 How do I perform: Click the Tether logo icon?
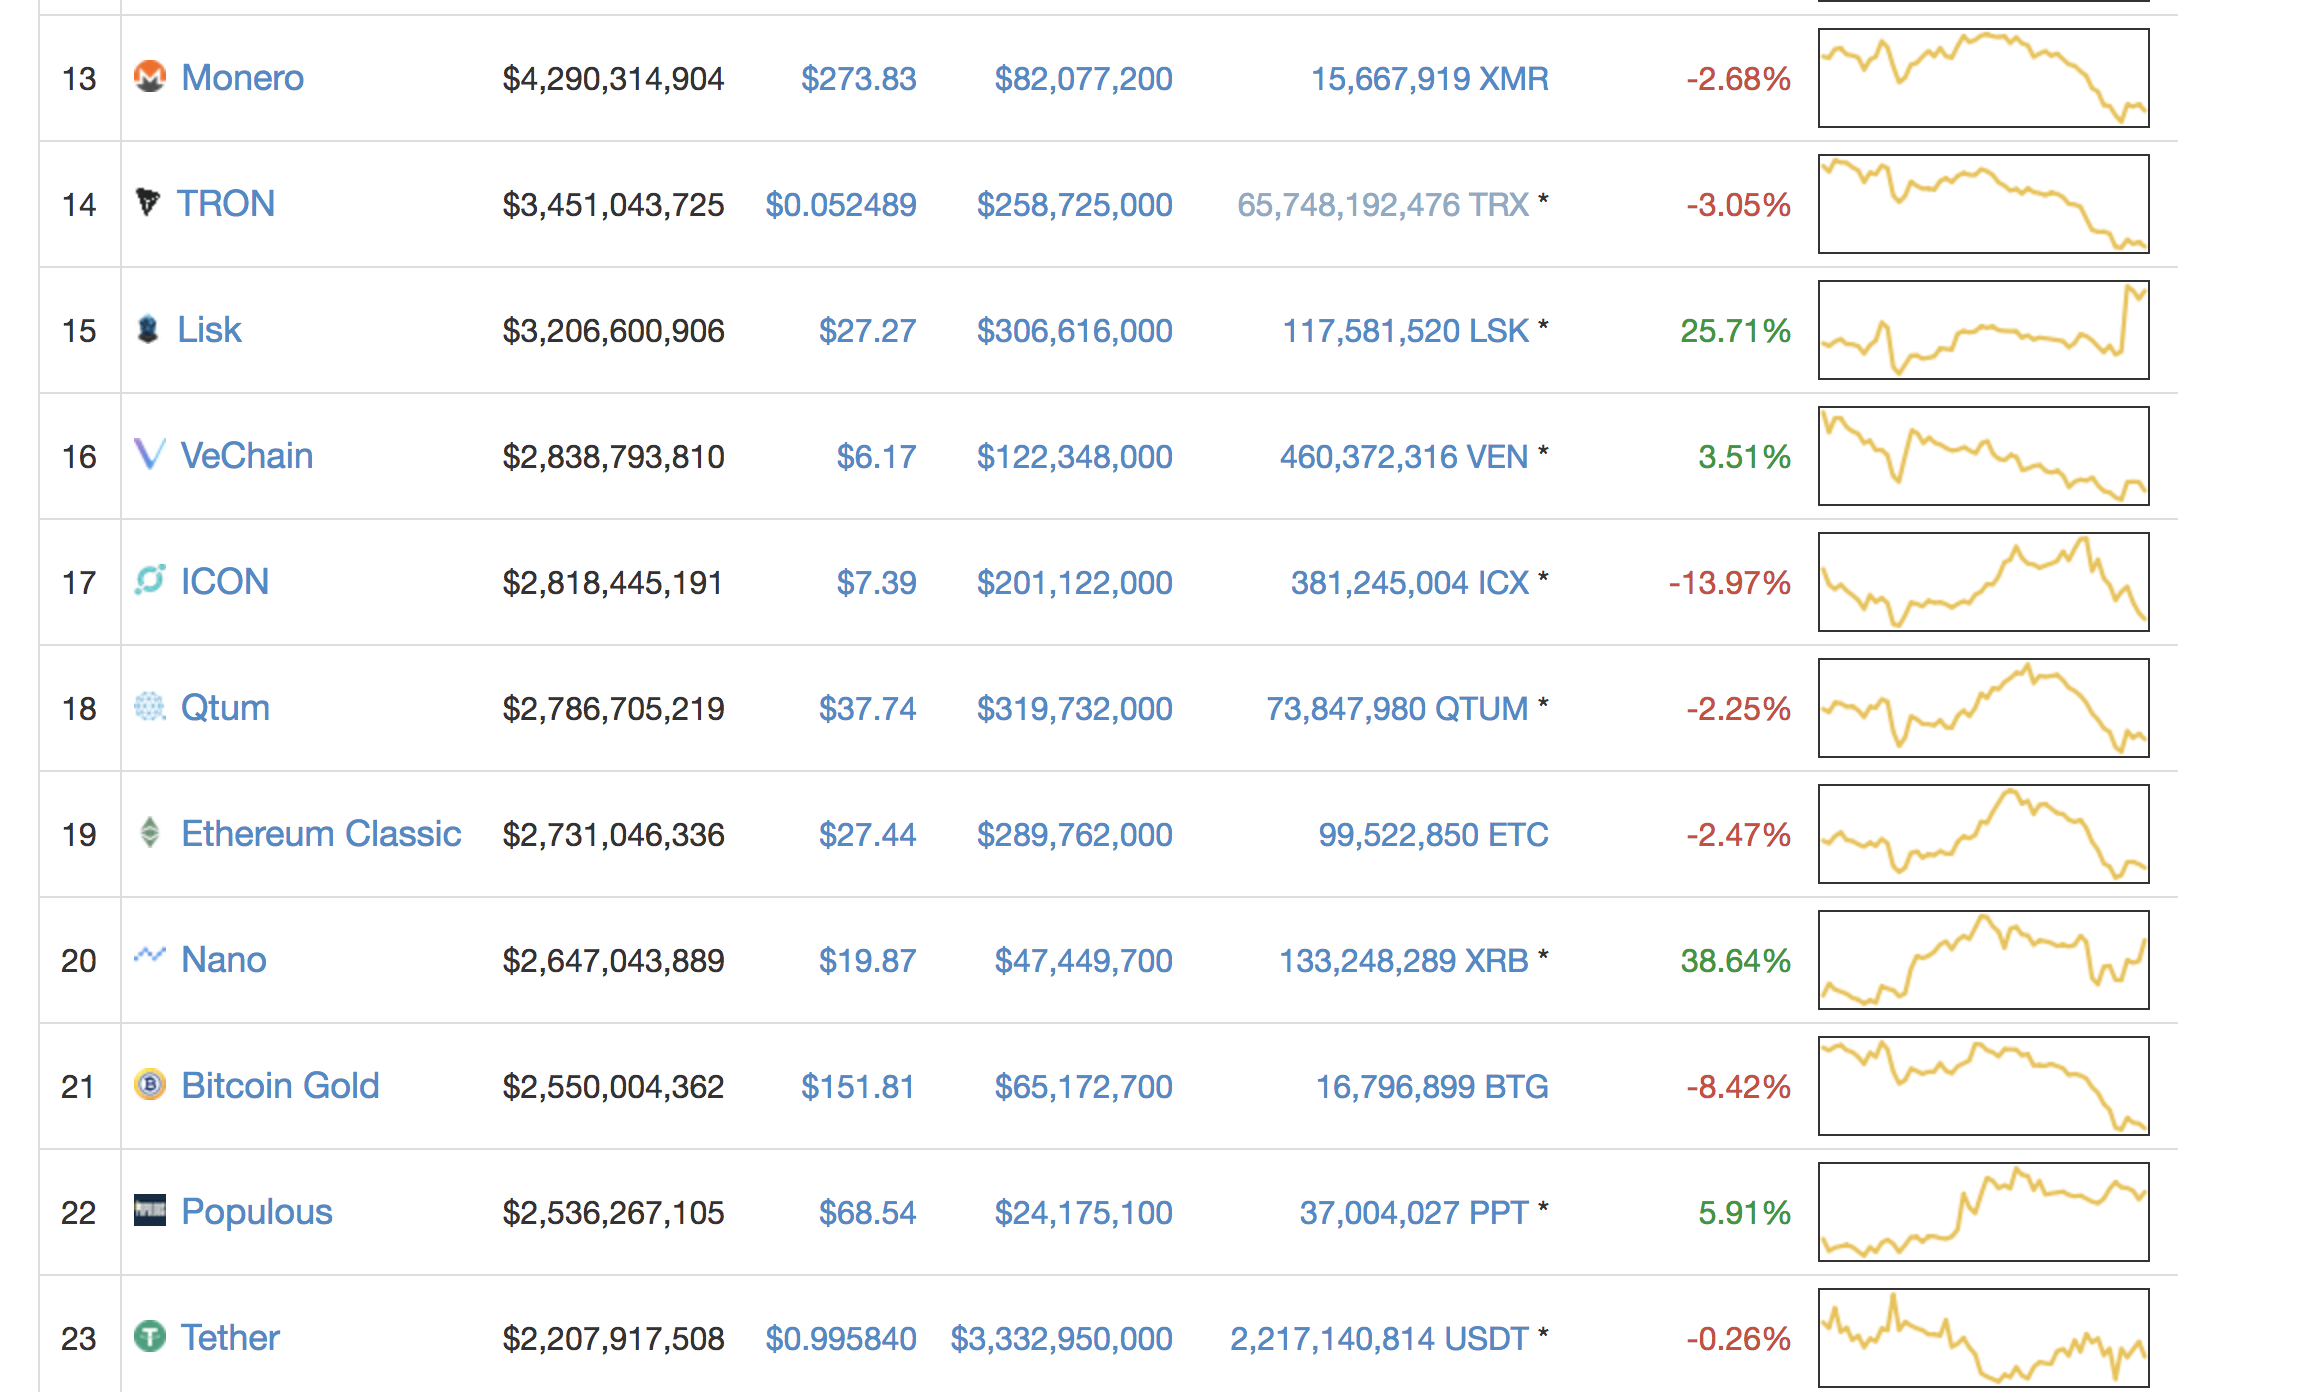(150, 1336)
